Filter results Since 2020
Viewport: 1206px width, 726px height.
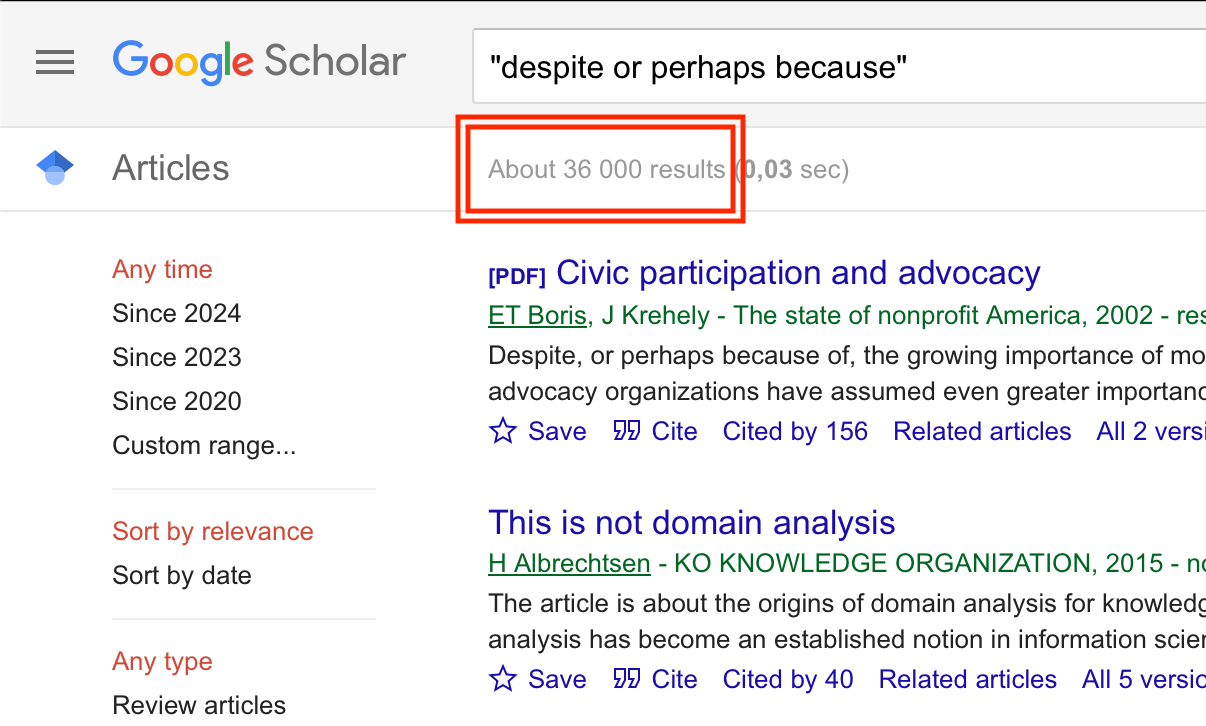pyautogui.click(x=177, y=401)
